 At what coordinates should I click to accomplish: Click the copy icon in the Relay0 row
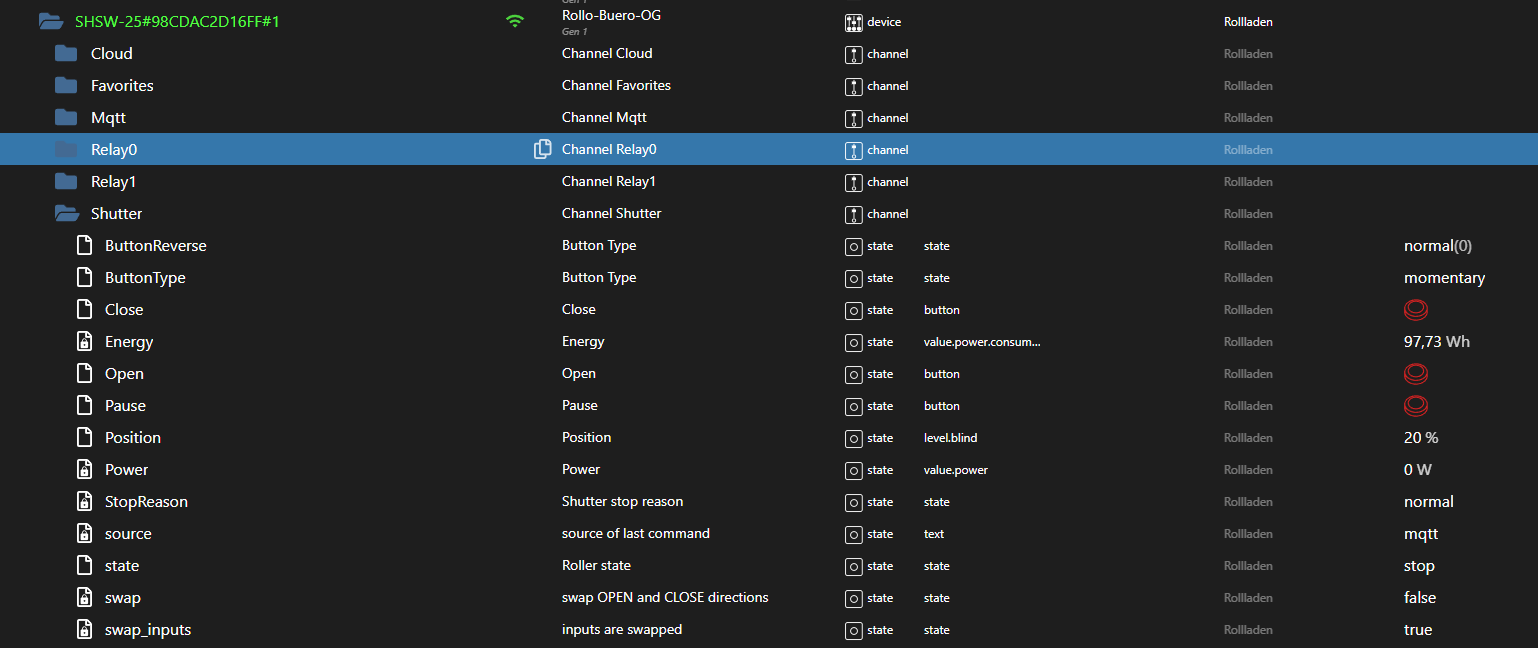(x=543, y=150)
